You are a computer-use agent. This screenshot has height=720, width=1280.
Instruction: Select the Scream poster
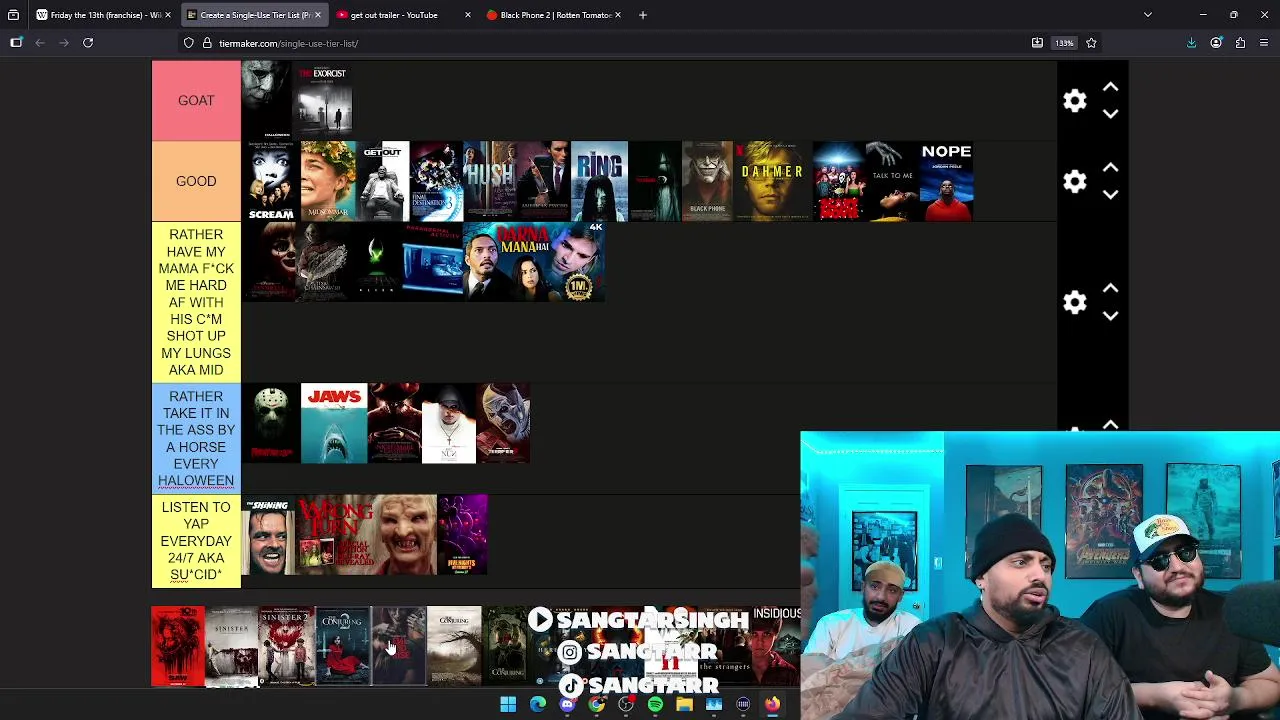pyautogui.click(x=271, y=181)
